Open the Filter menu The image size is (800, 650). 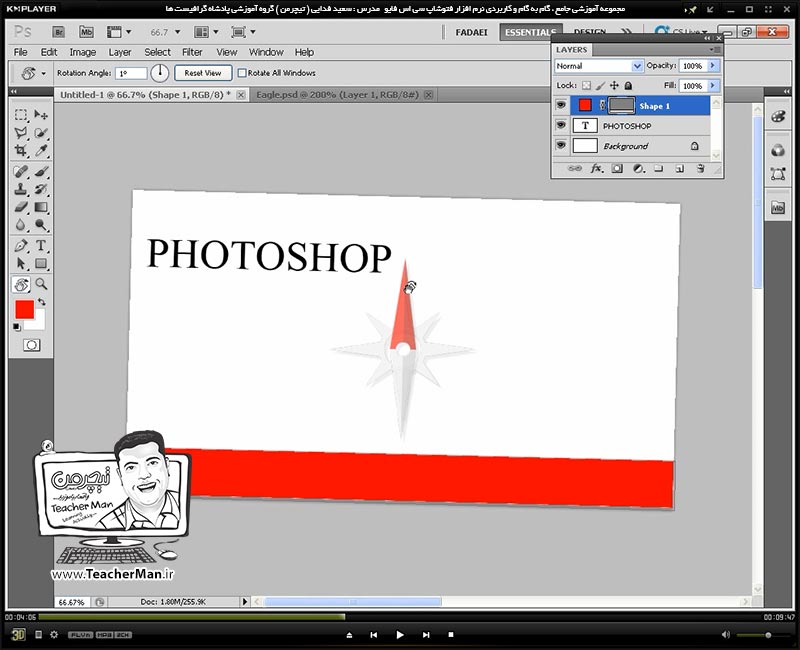pos(192,52)
